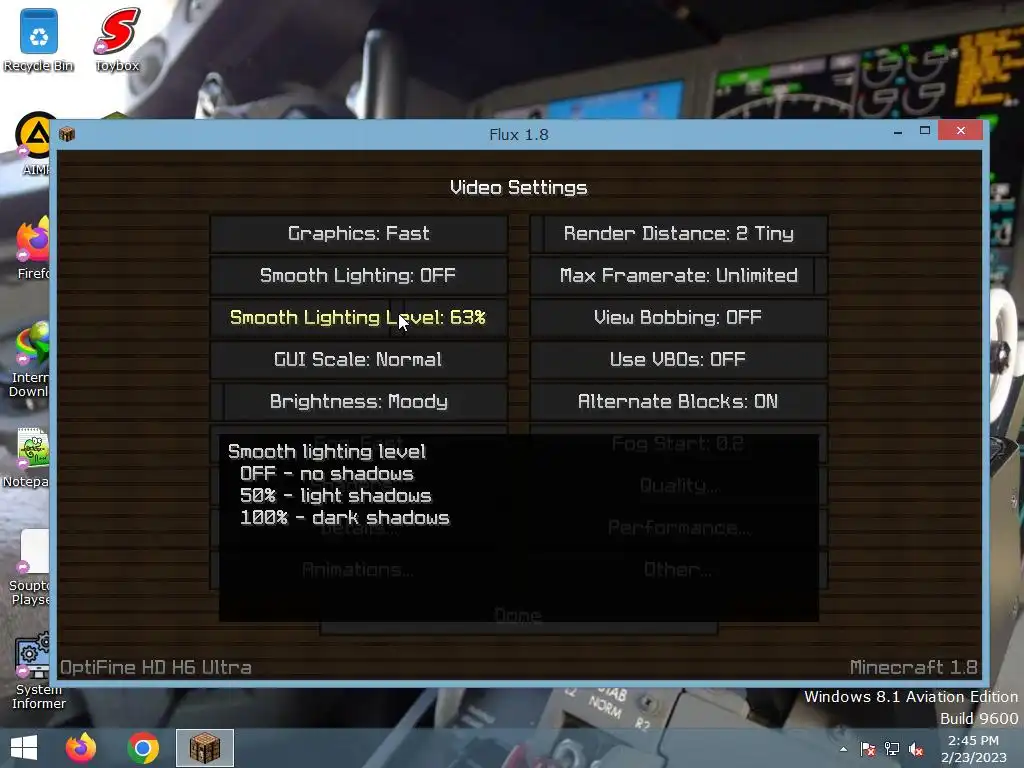Open the network tray icon
This screenshot has height=768, width=1024.
[x=891, y=749]
